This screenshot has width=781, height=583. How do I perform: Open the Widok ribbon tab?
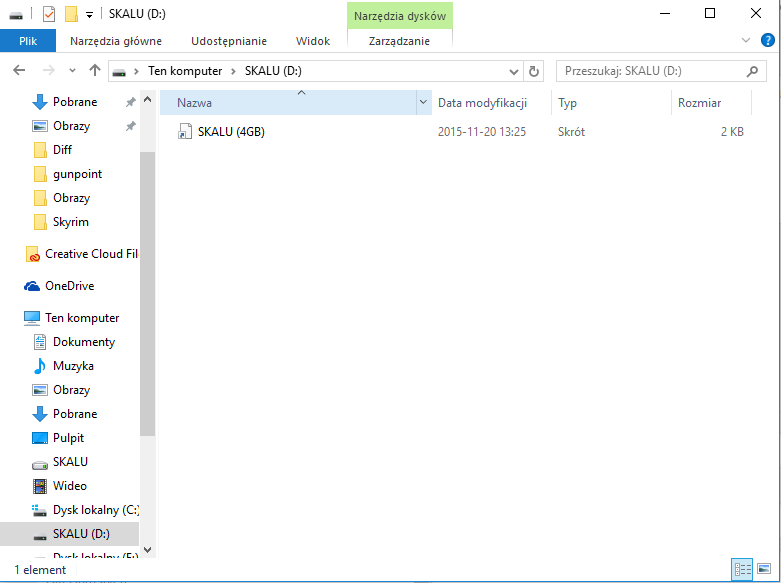313,41
